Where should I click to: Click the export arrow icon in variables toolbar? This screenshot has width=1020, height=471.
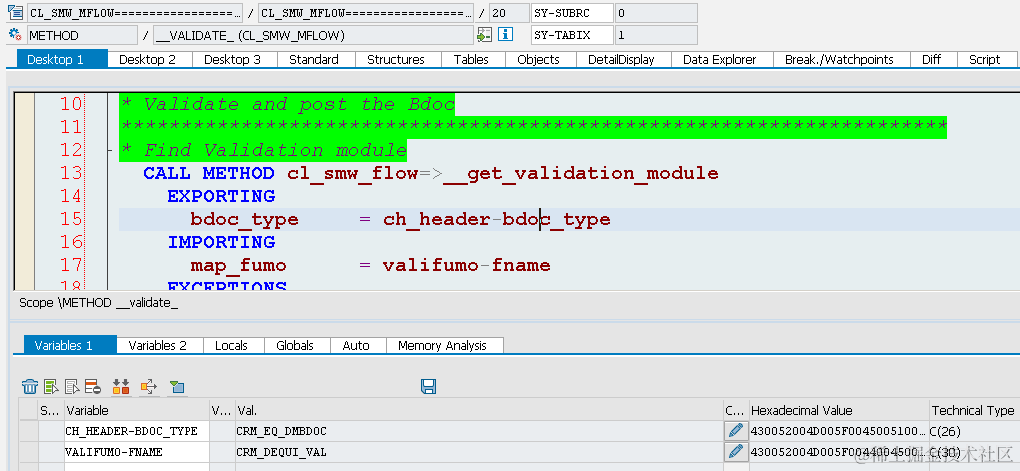click(149, 387)
